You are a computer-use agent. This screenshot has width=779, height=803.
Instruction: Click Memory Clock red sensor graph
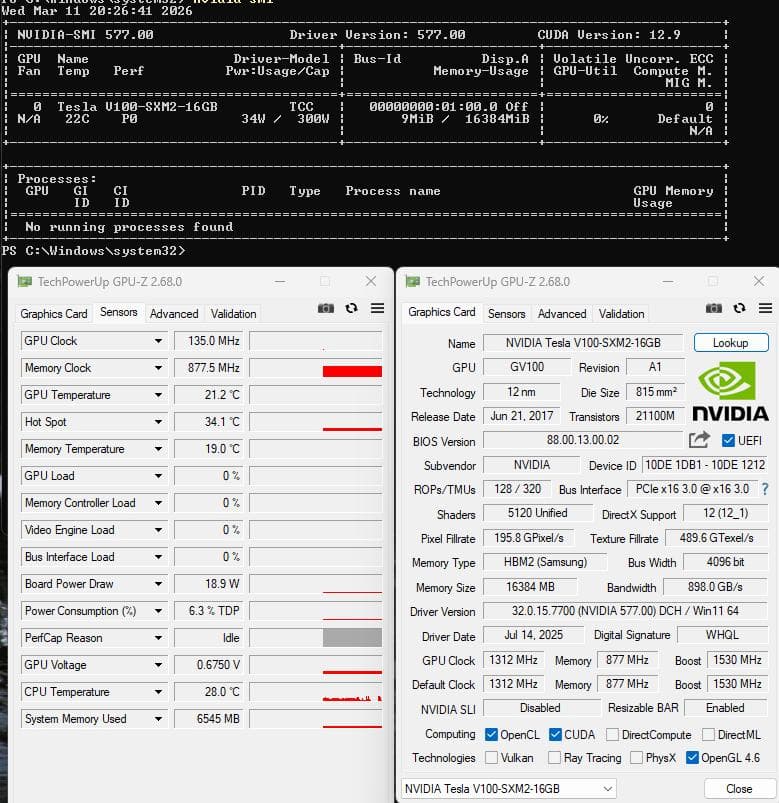pyautogui.click(x=315, y=368)
